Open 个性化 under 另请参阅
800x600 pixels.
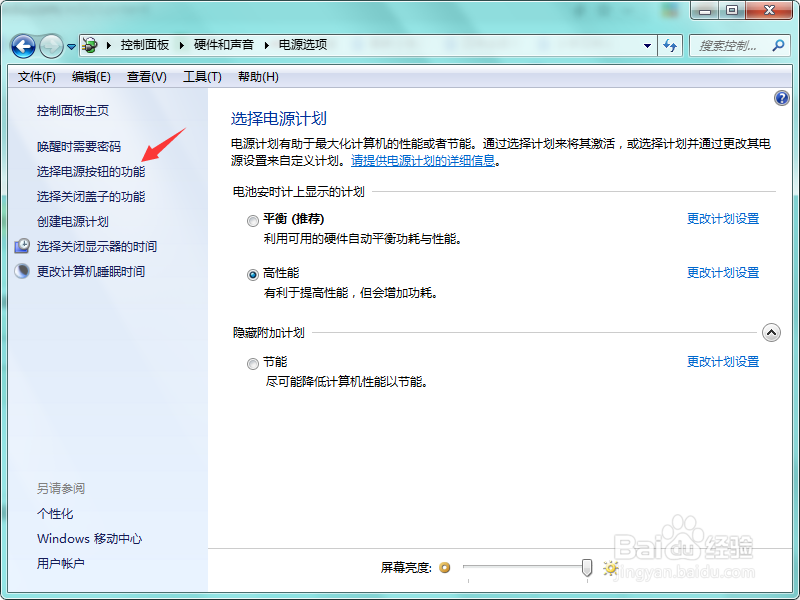coord(55,514)
